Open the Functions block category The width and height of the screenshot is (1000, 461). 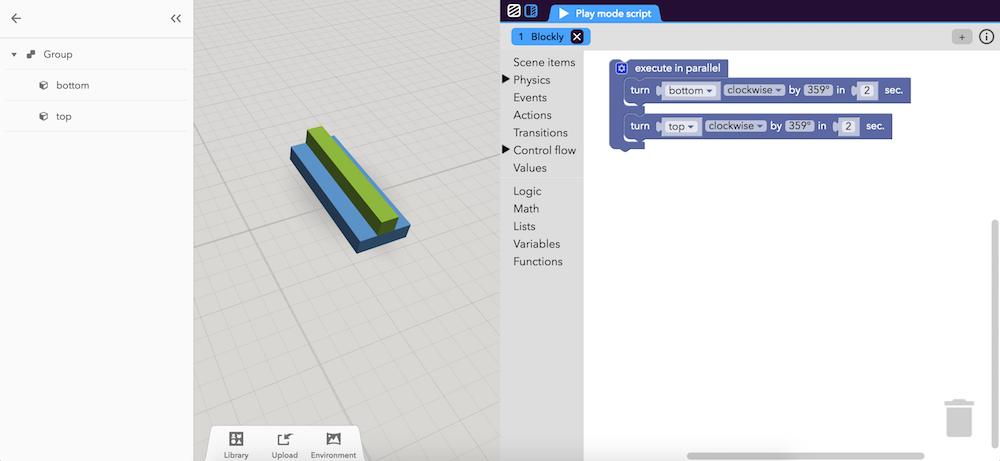click(x=538, y=261)
